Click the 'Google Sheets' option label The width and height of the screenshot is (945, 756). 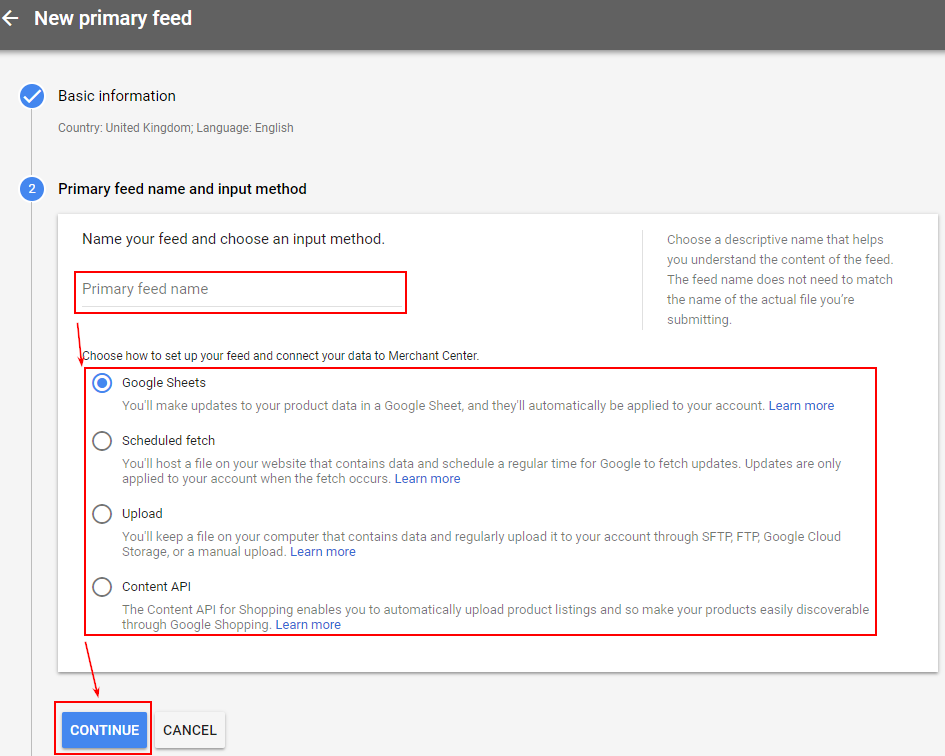[x=163, y=383]
